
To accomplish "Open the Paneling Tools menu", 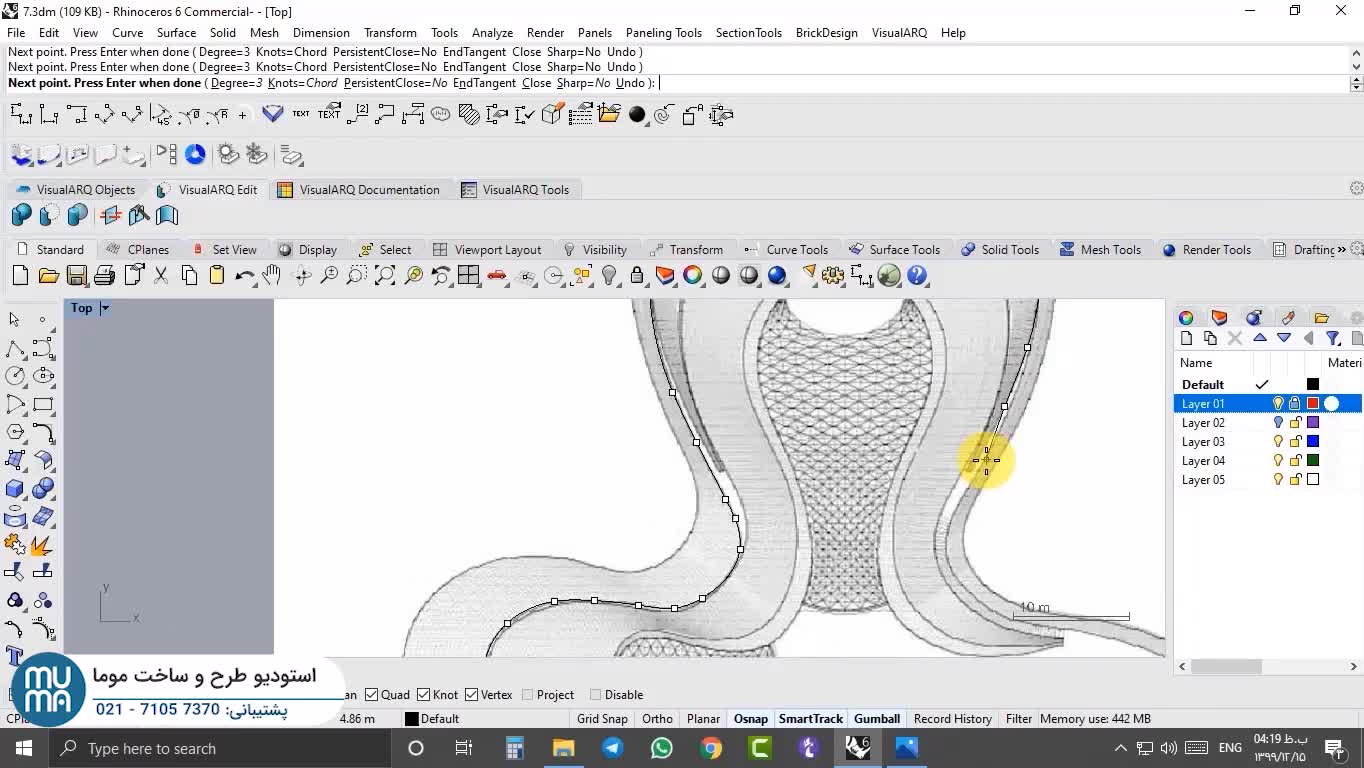I will click(x=663, y=33).
